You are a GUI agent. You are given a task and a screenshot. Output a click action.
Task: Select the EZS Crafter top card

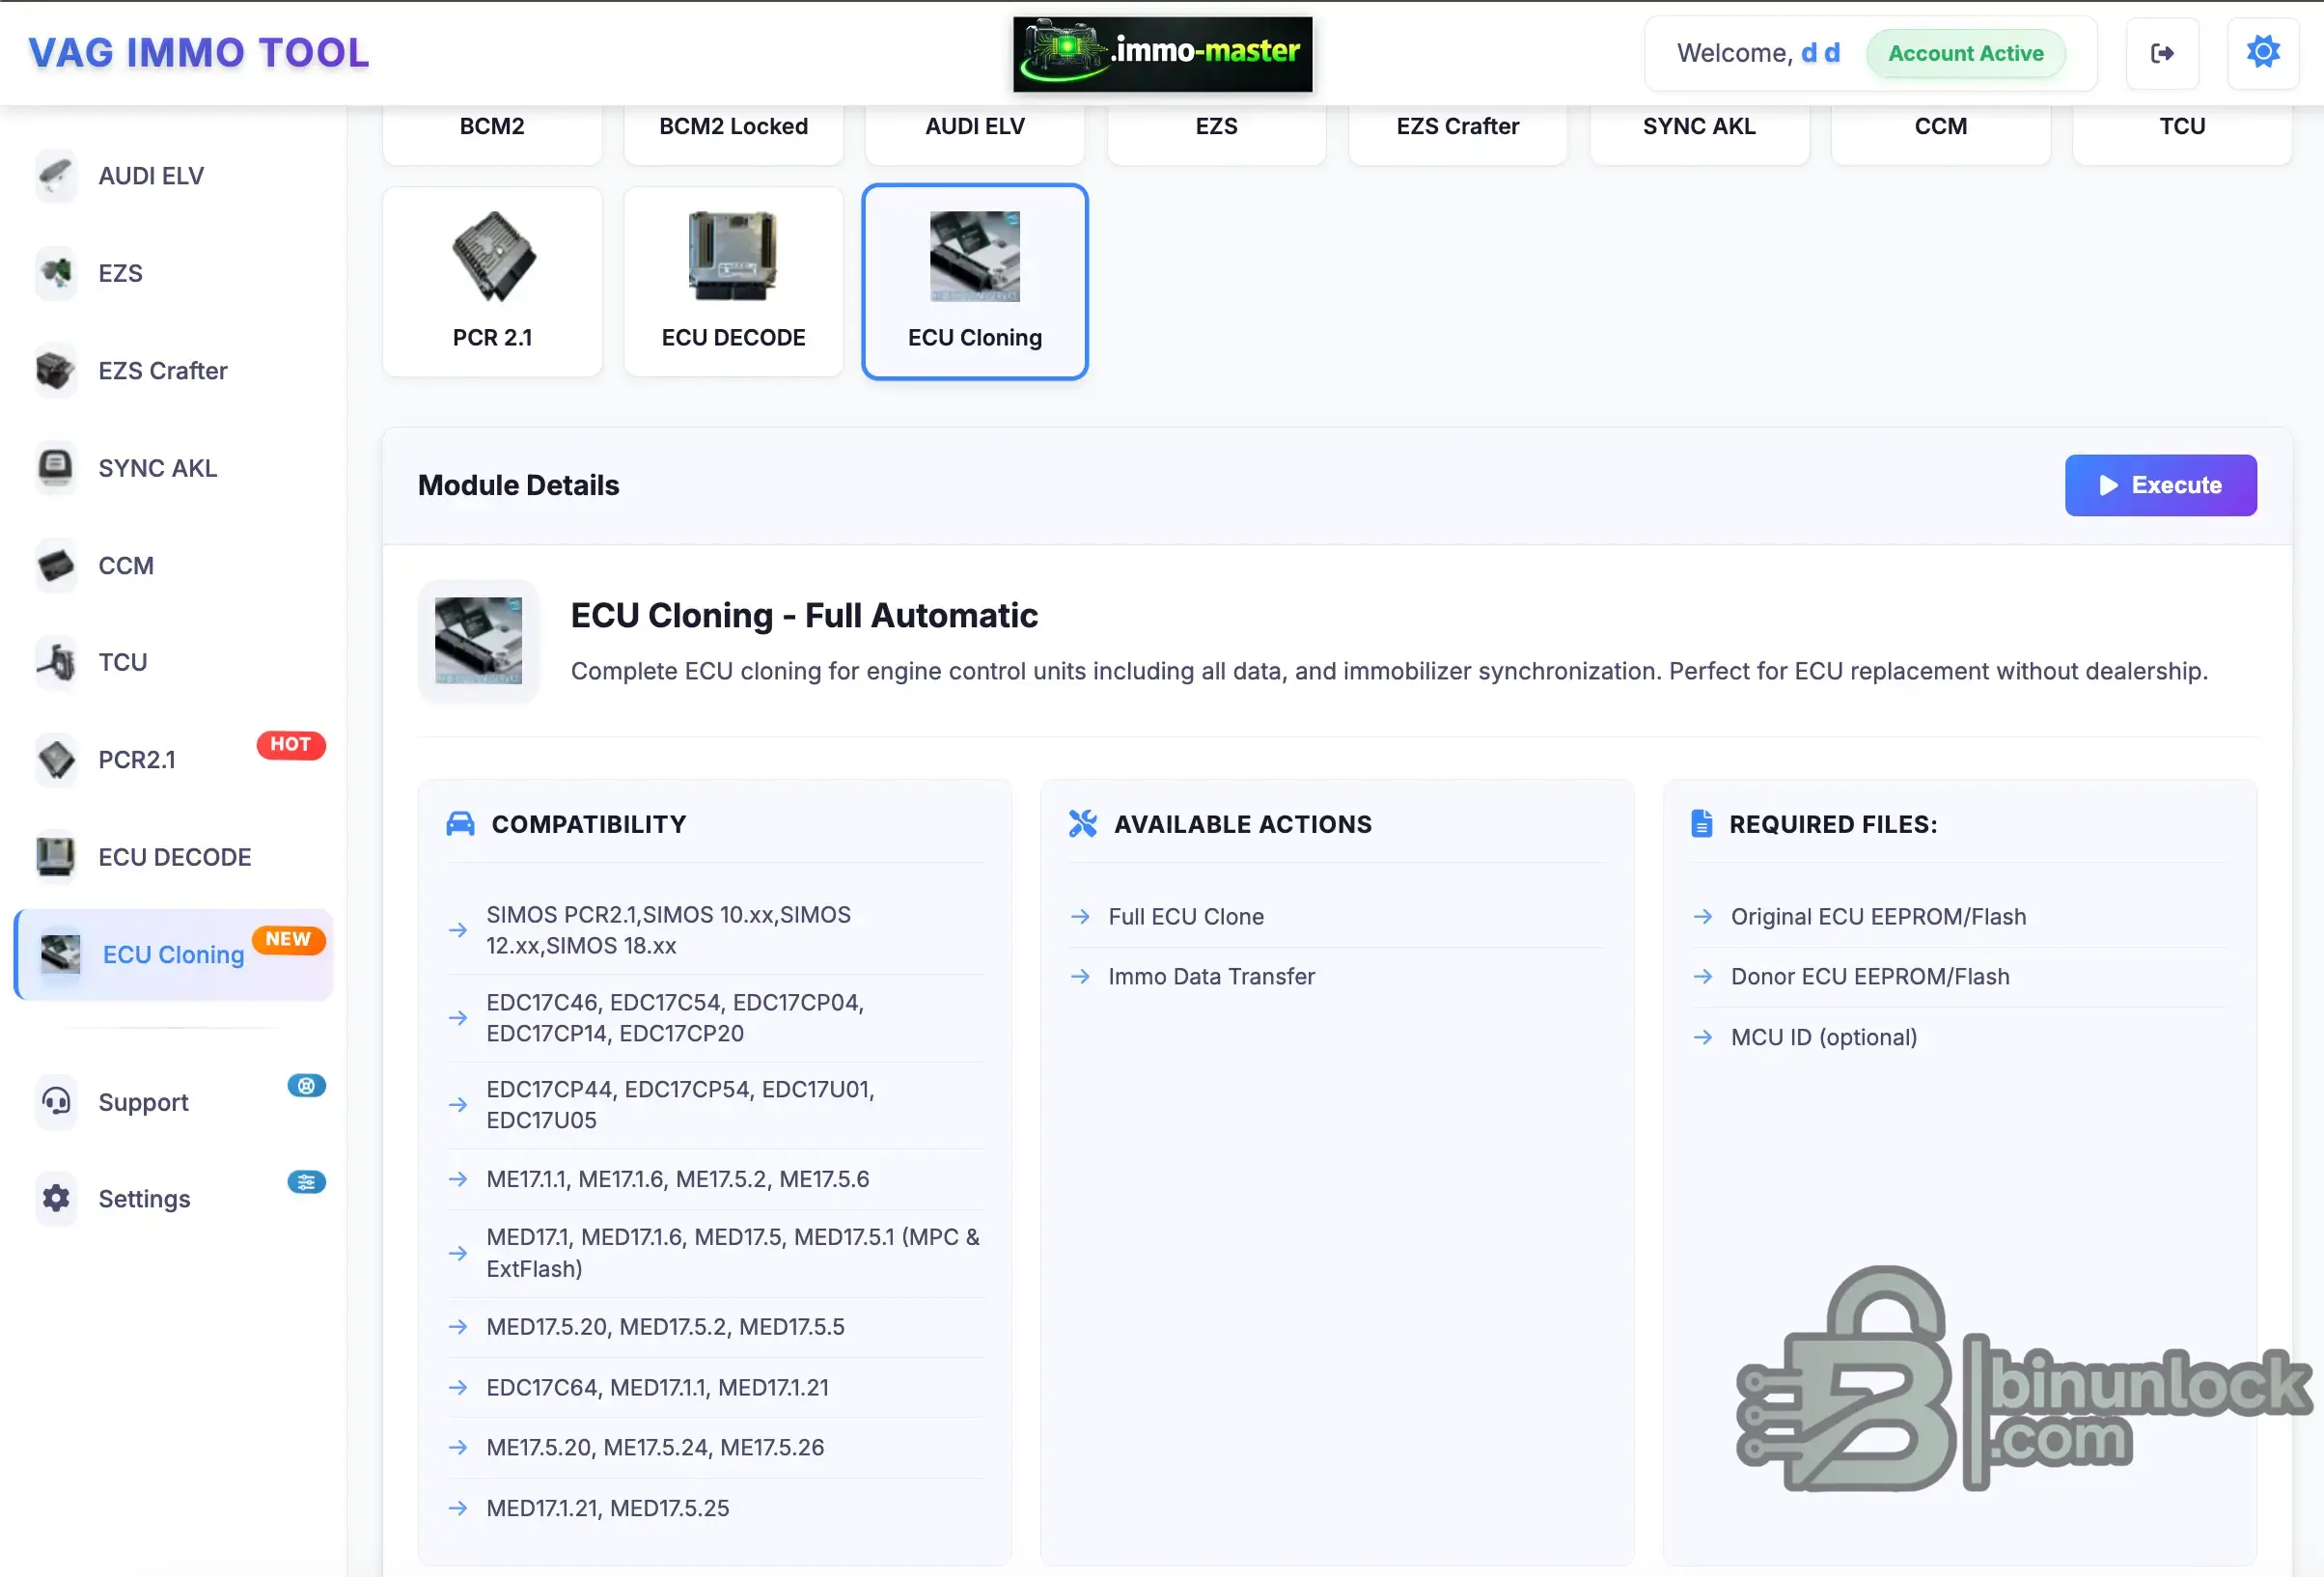[x=1457, y=128]
